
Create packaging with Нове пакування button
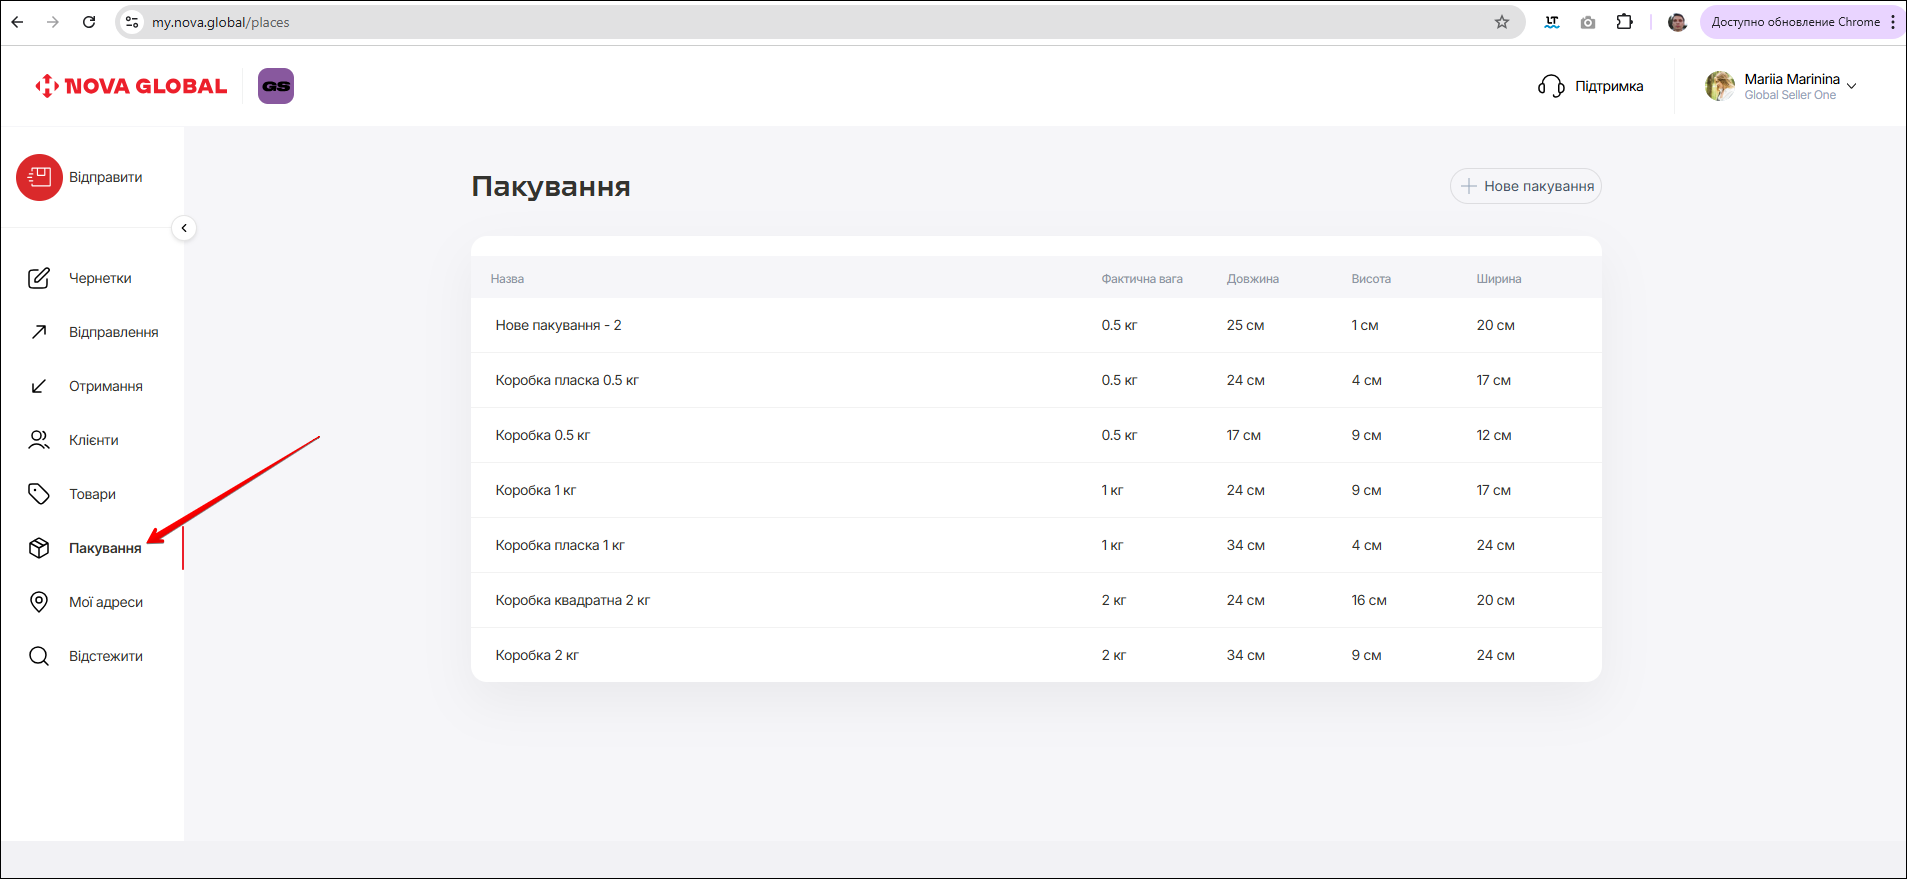1525,186
